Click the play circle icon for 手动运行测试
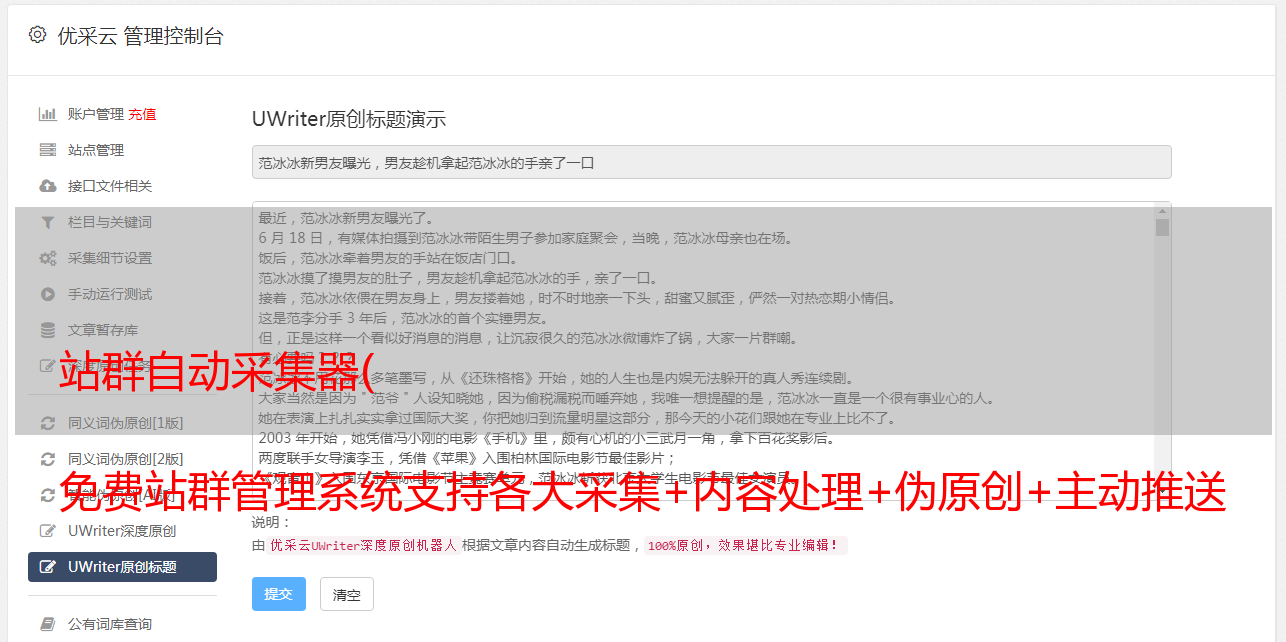 pyautogui.click(x=47, y=294)
